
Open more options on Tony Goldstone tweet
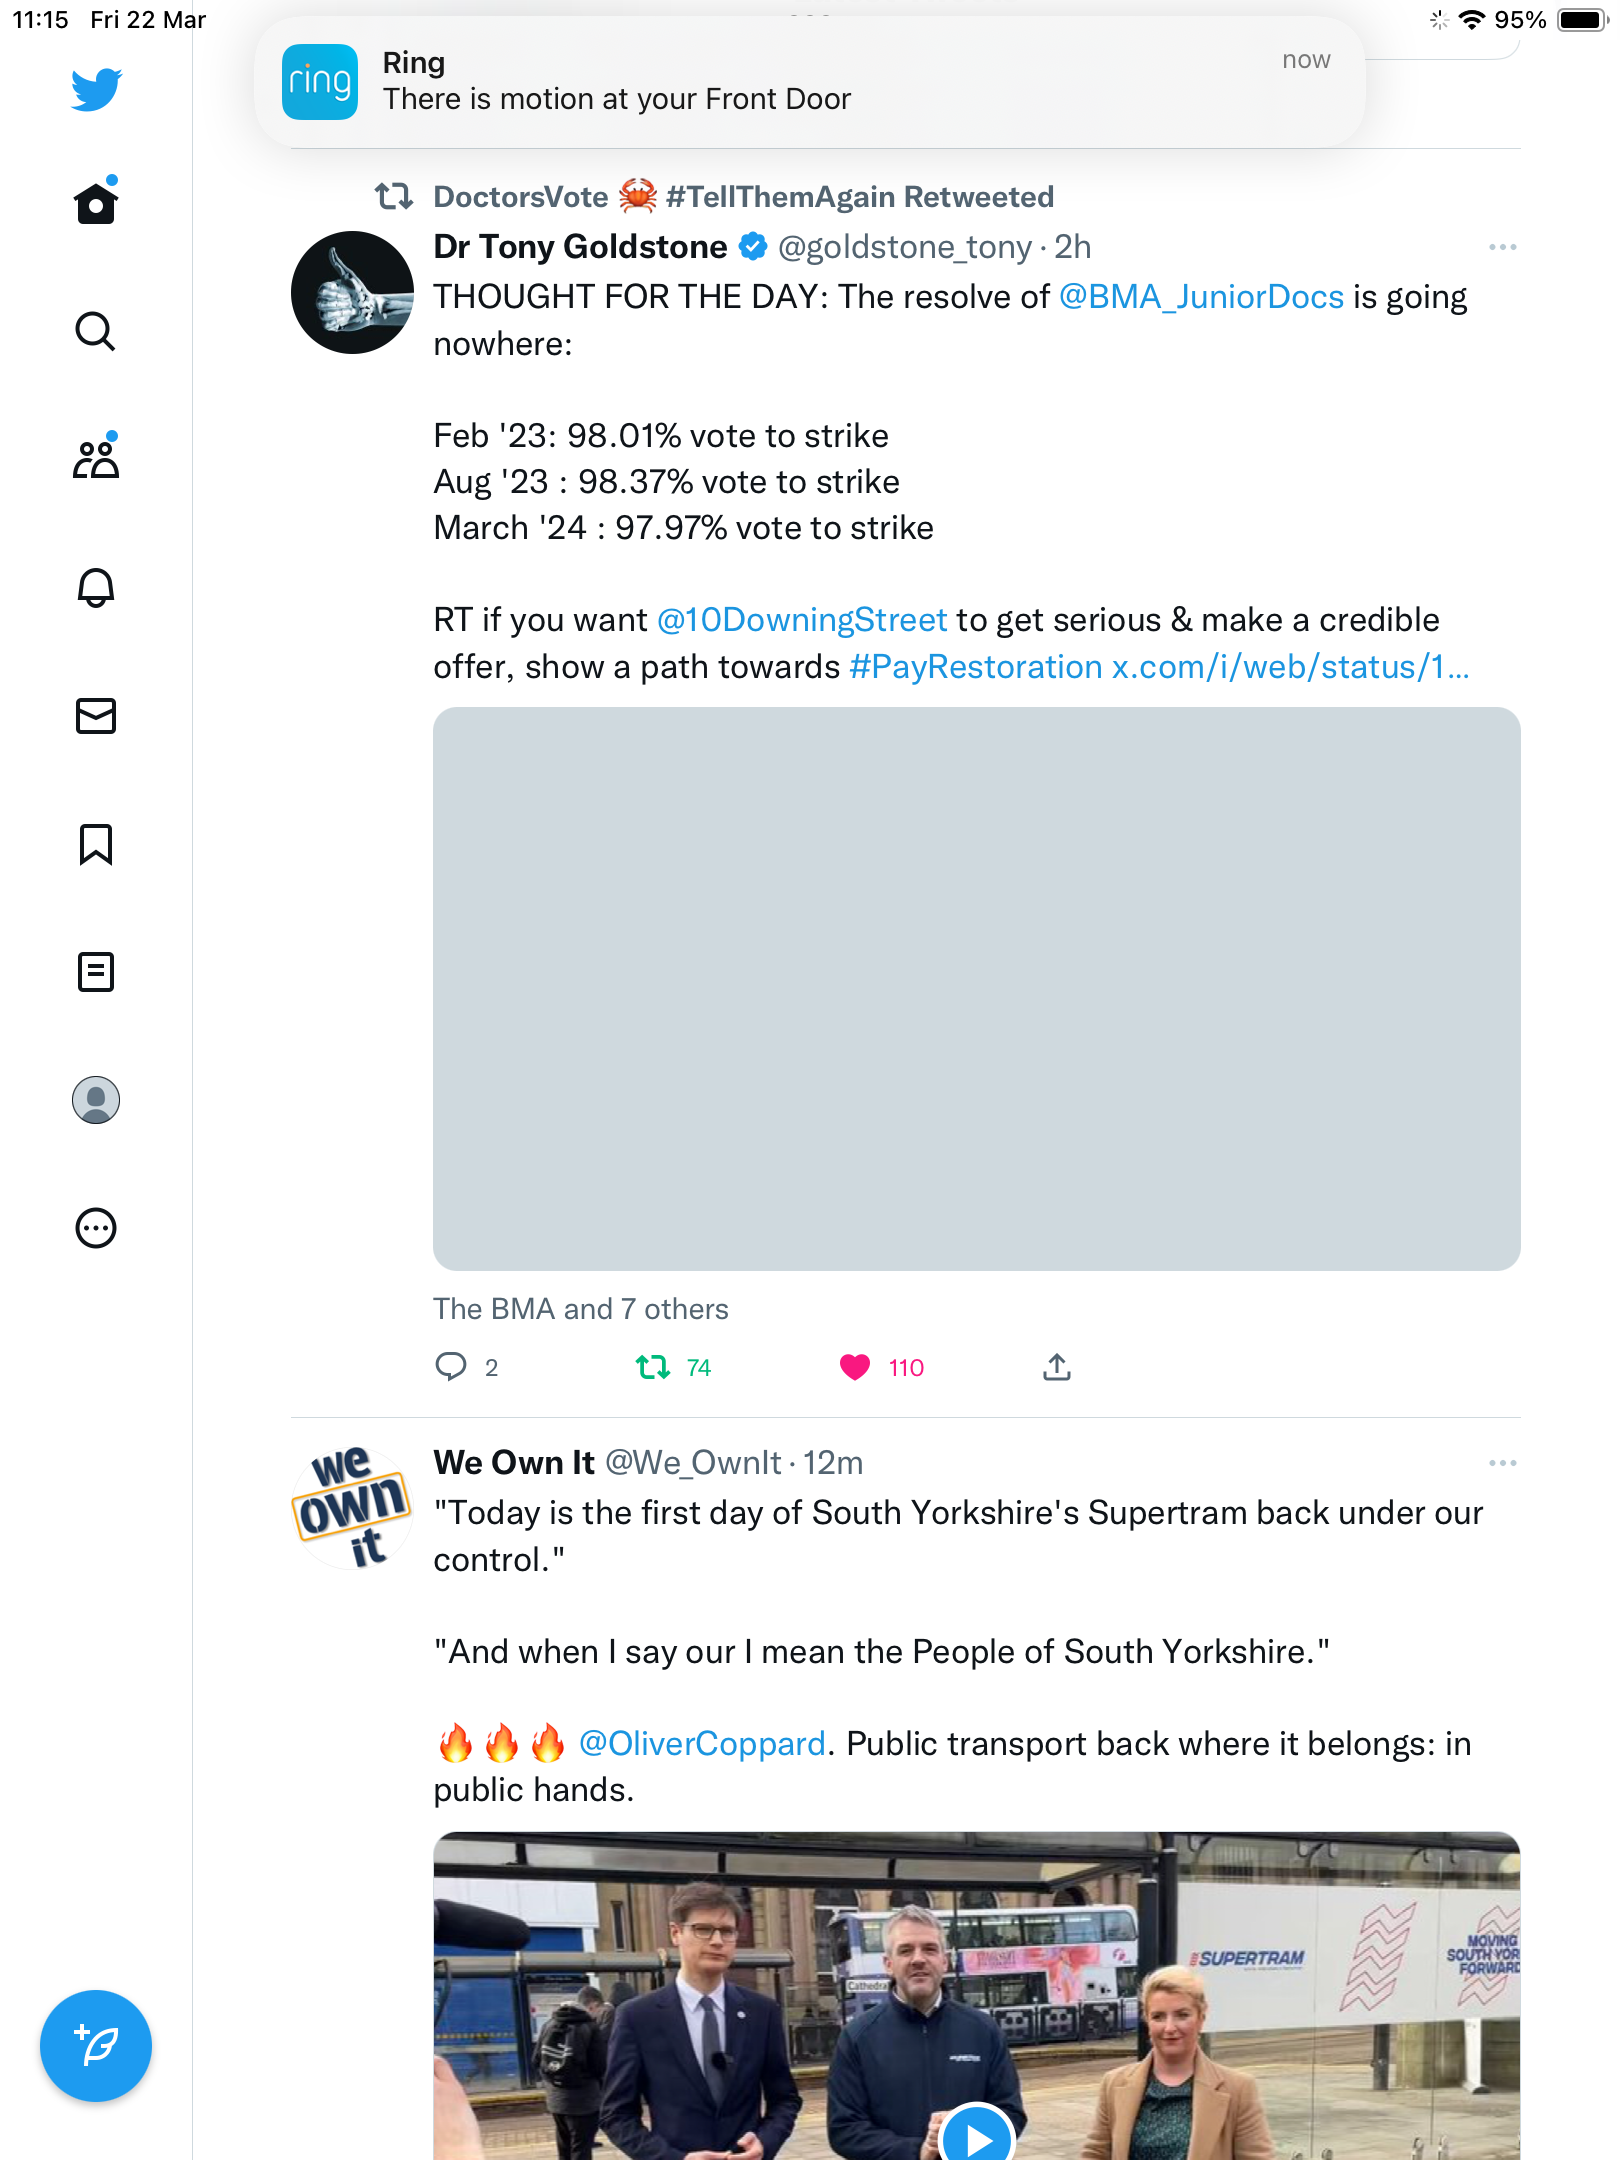[1502, 247]
